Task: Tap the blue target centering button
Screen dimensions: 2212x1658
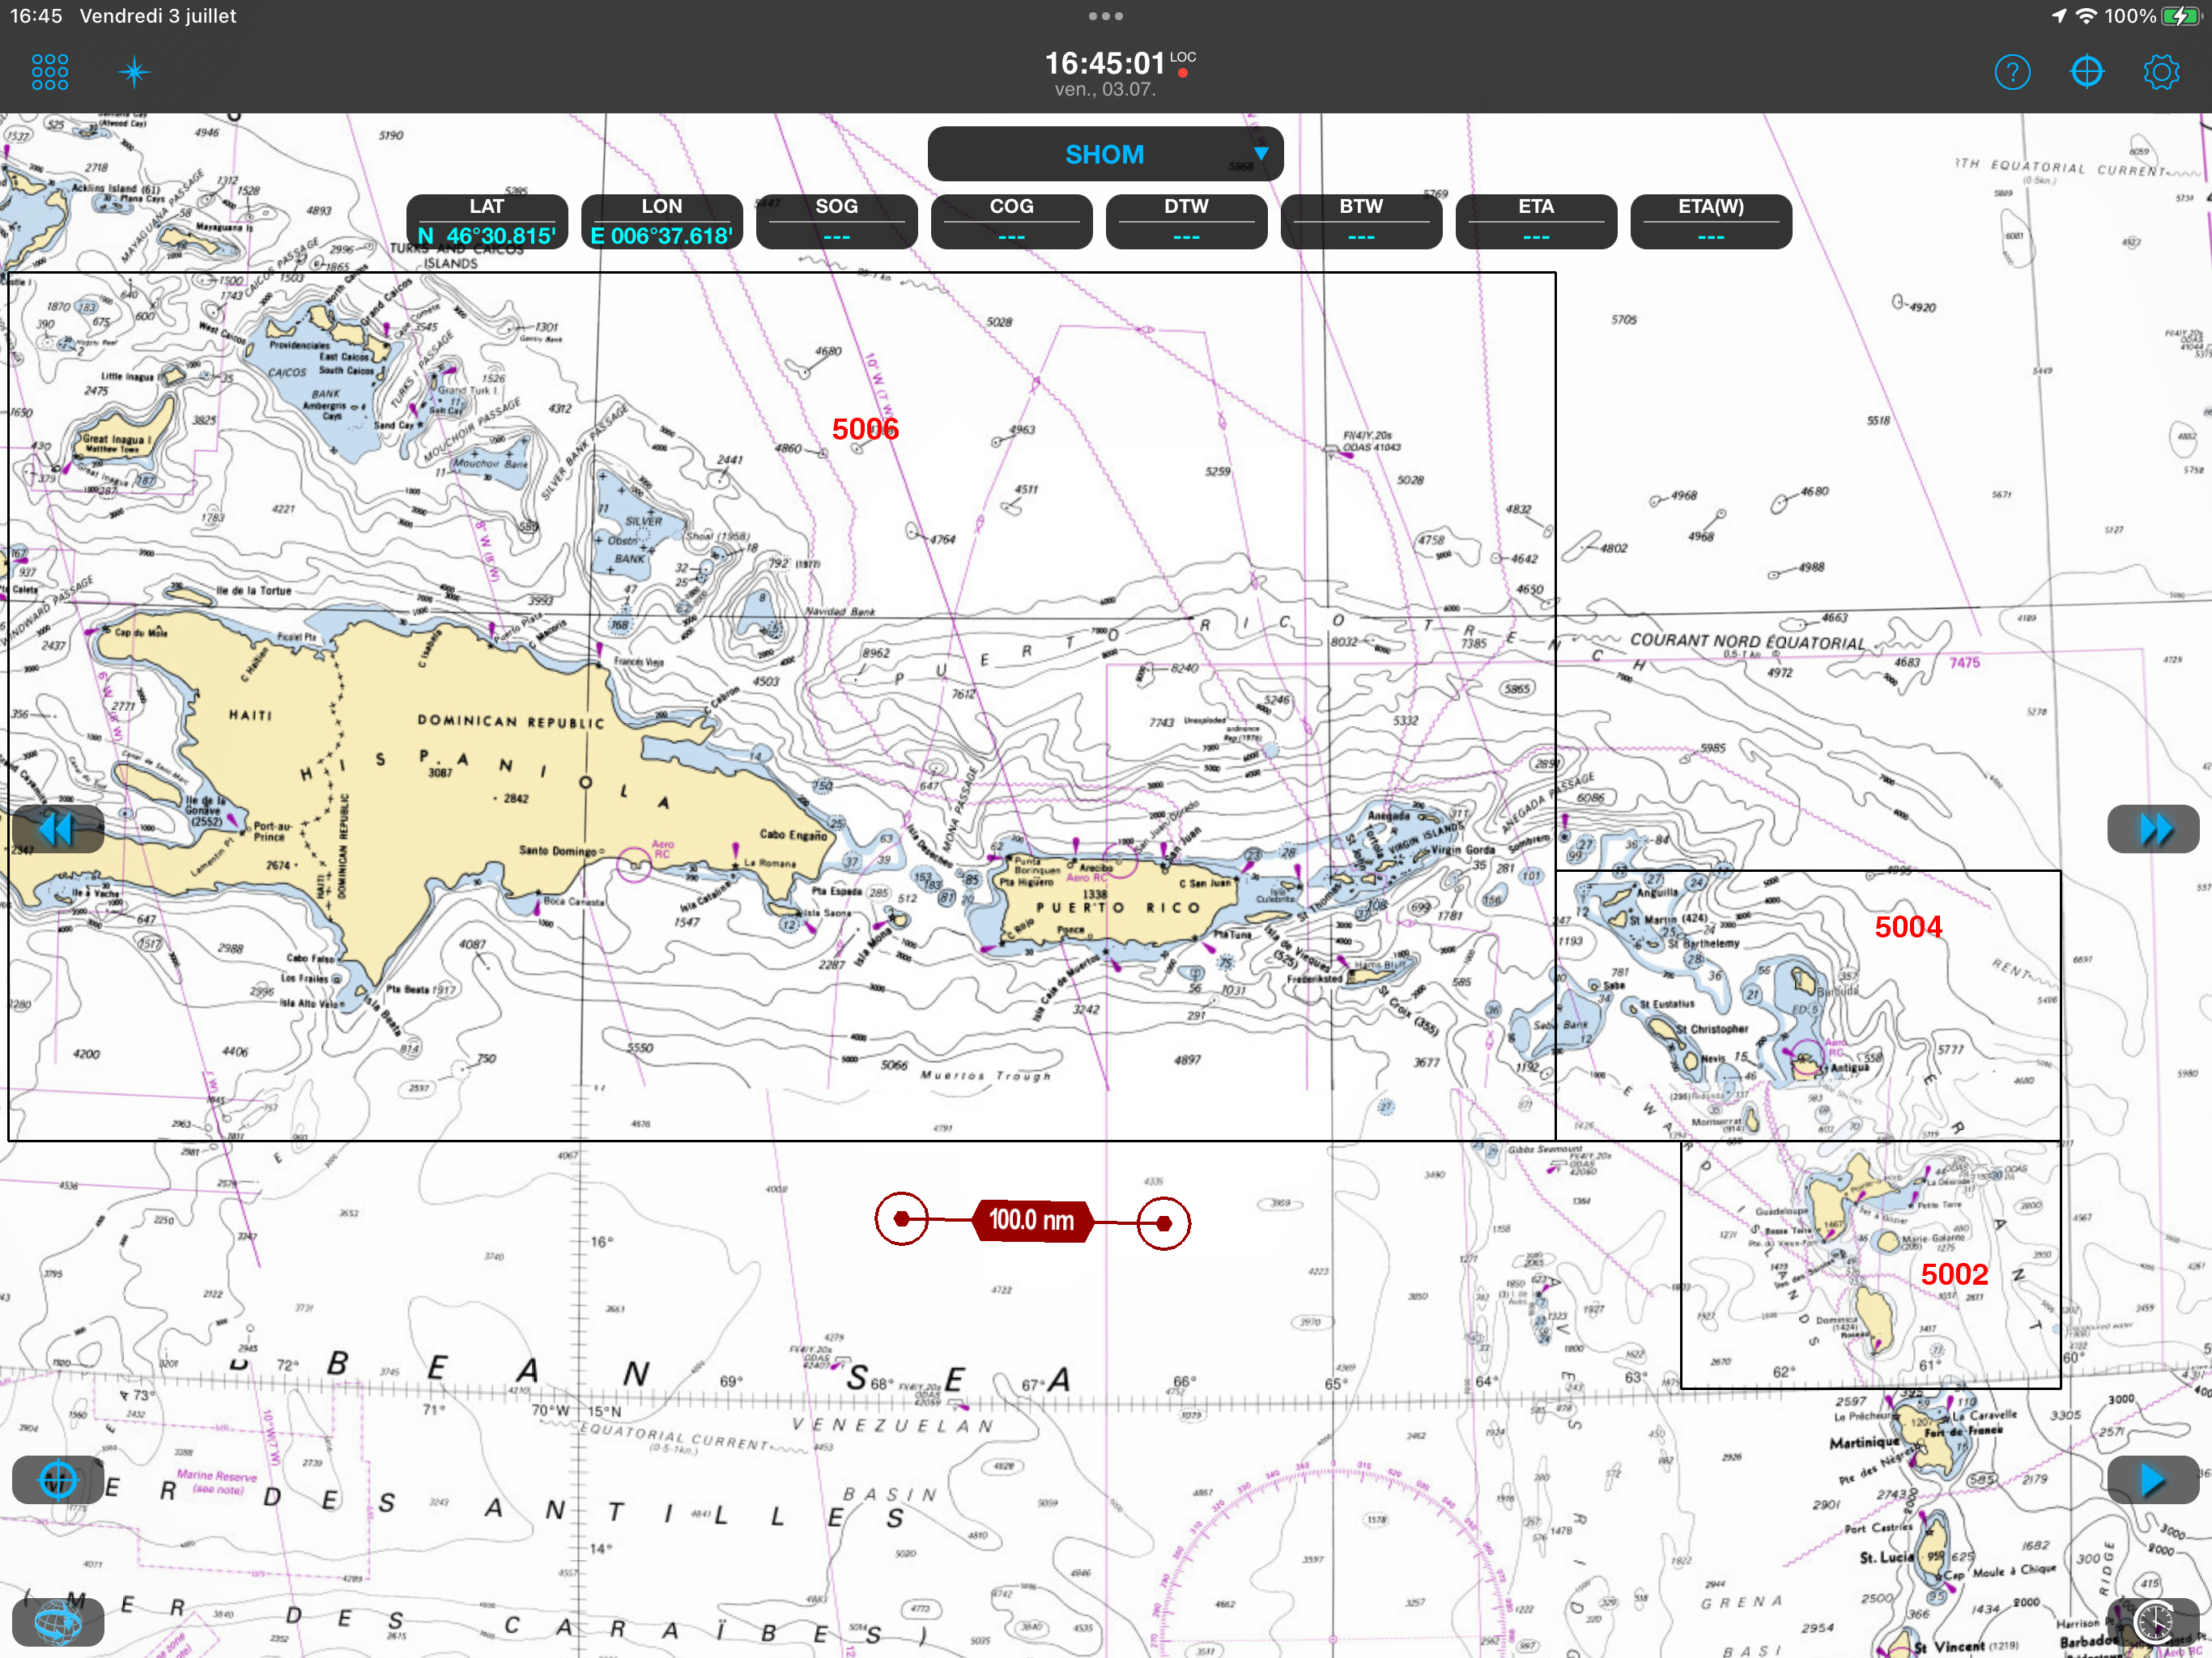Action: point(57,1480)
